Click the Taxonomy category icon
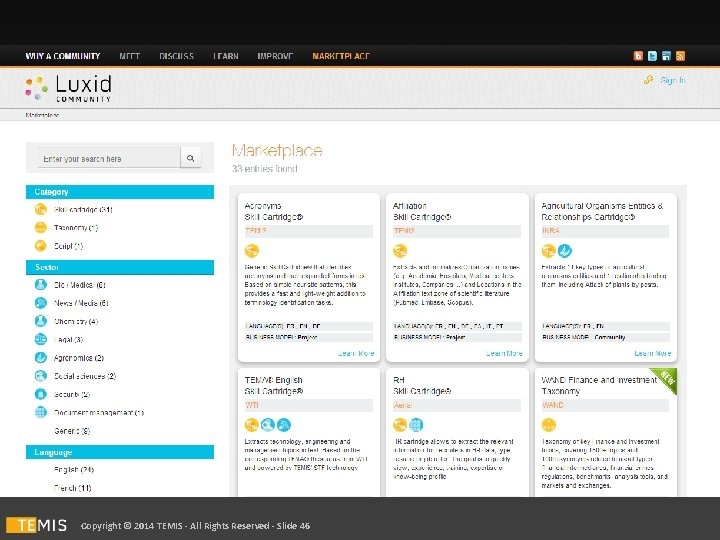Viewport: 720px width, 540px height. coord(41,228)
